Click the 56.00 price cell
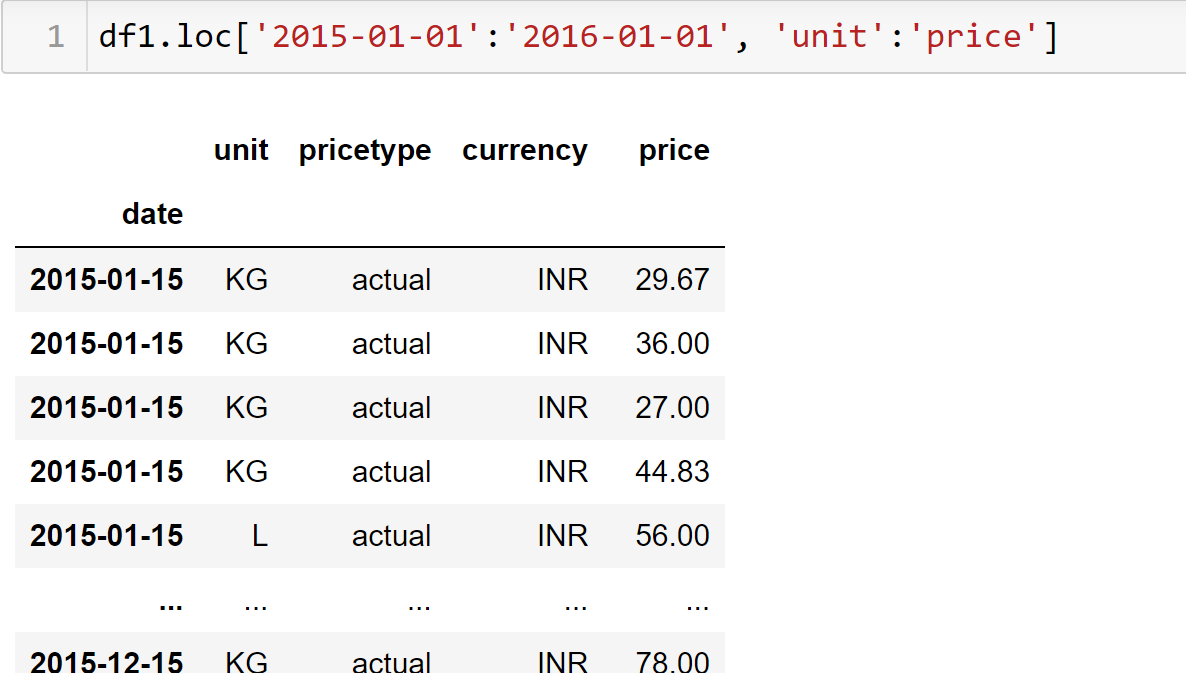This screenshot has height=673, width=1186. (672, 536)
